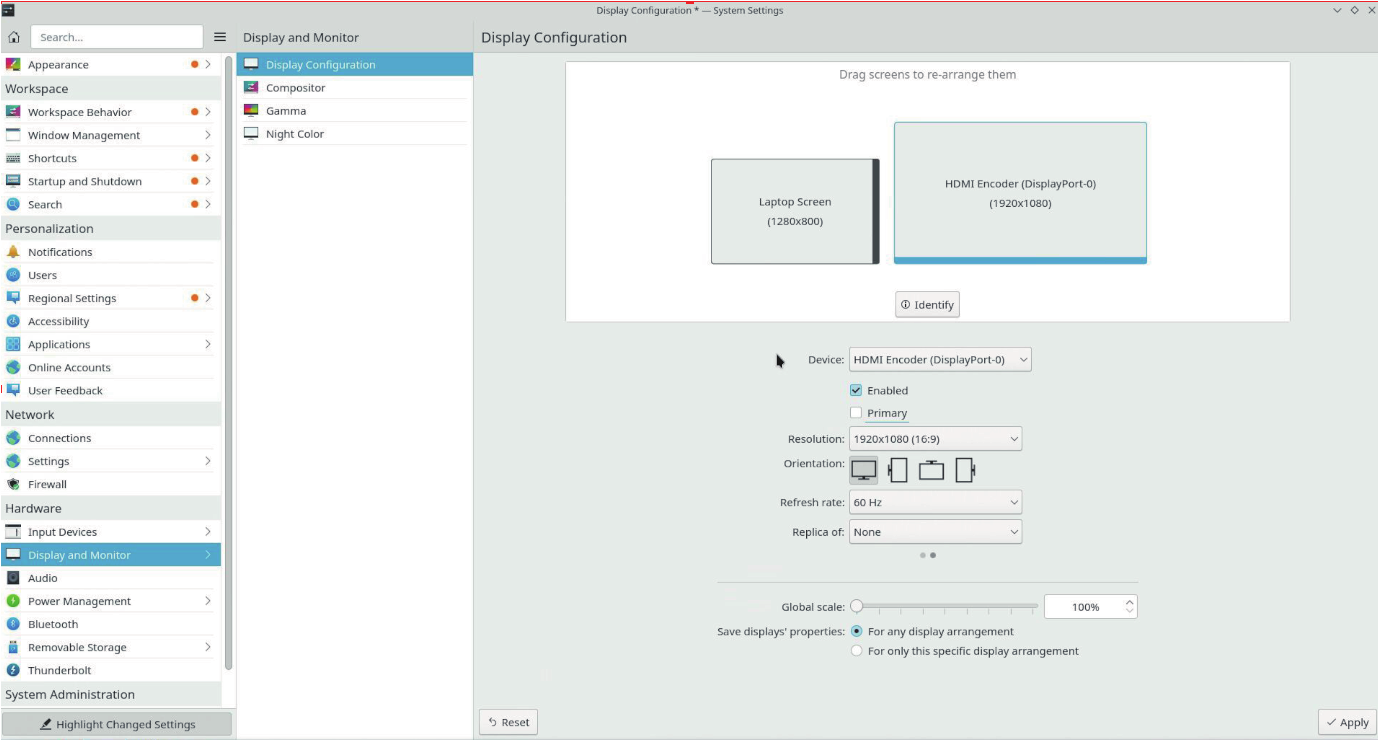1378x740 pixels.
Task: Click the home icon beside search field
Action: click(14, 37)
